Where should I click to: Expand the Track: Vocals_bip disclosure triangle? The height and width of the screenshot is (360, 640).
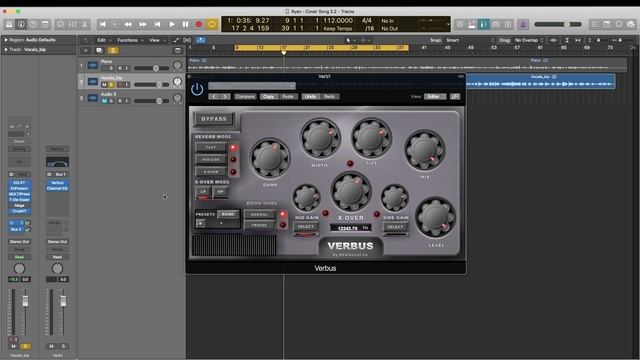pyautogui.click(x=6, y=50)
